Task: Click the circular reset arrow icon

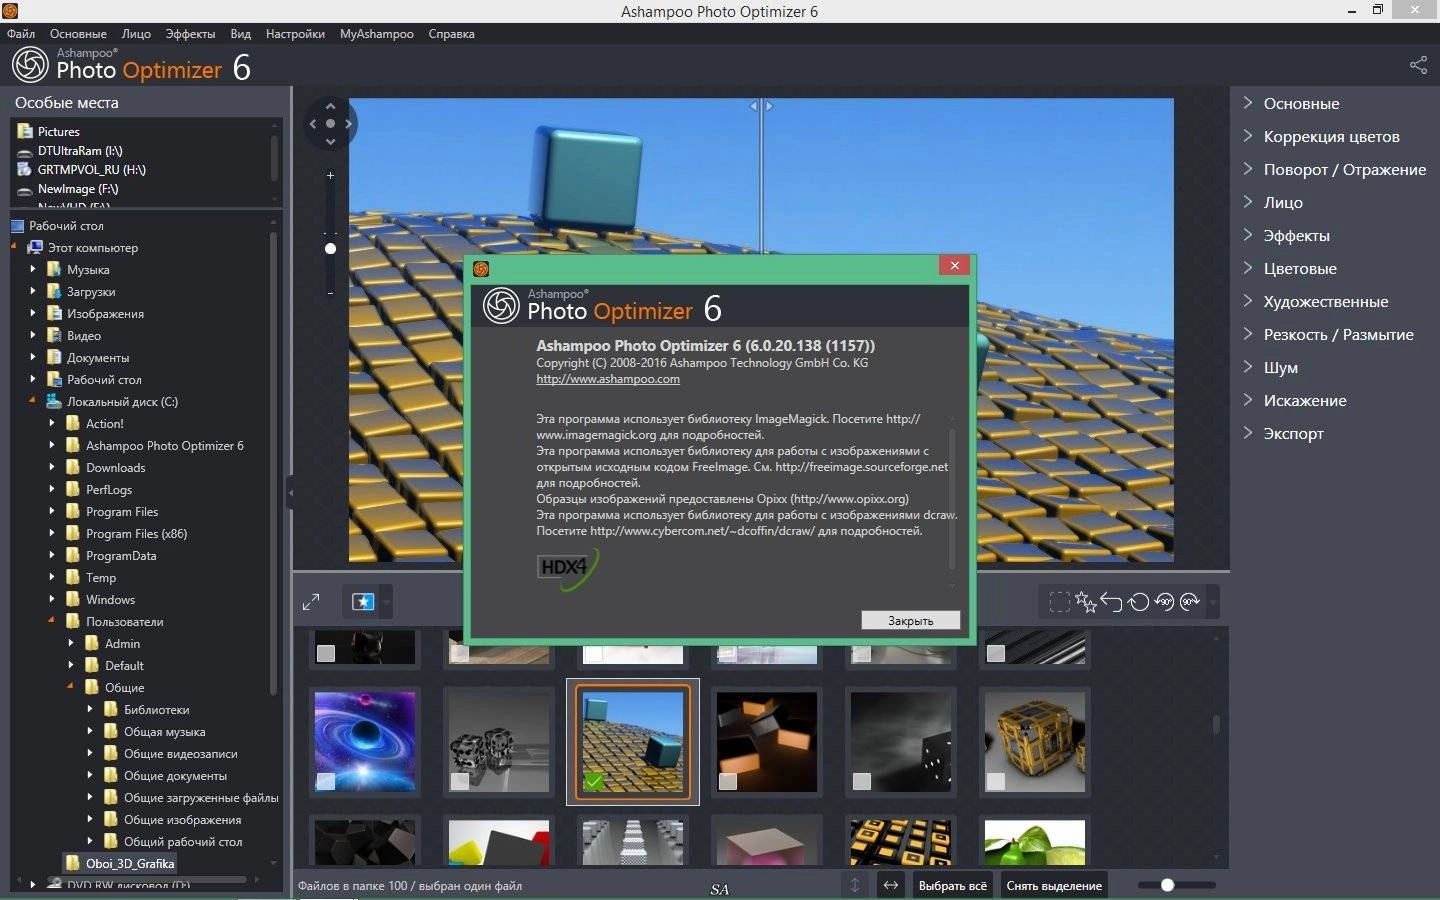Action: (1138, 602)
